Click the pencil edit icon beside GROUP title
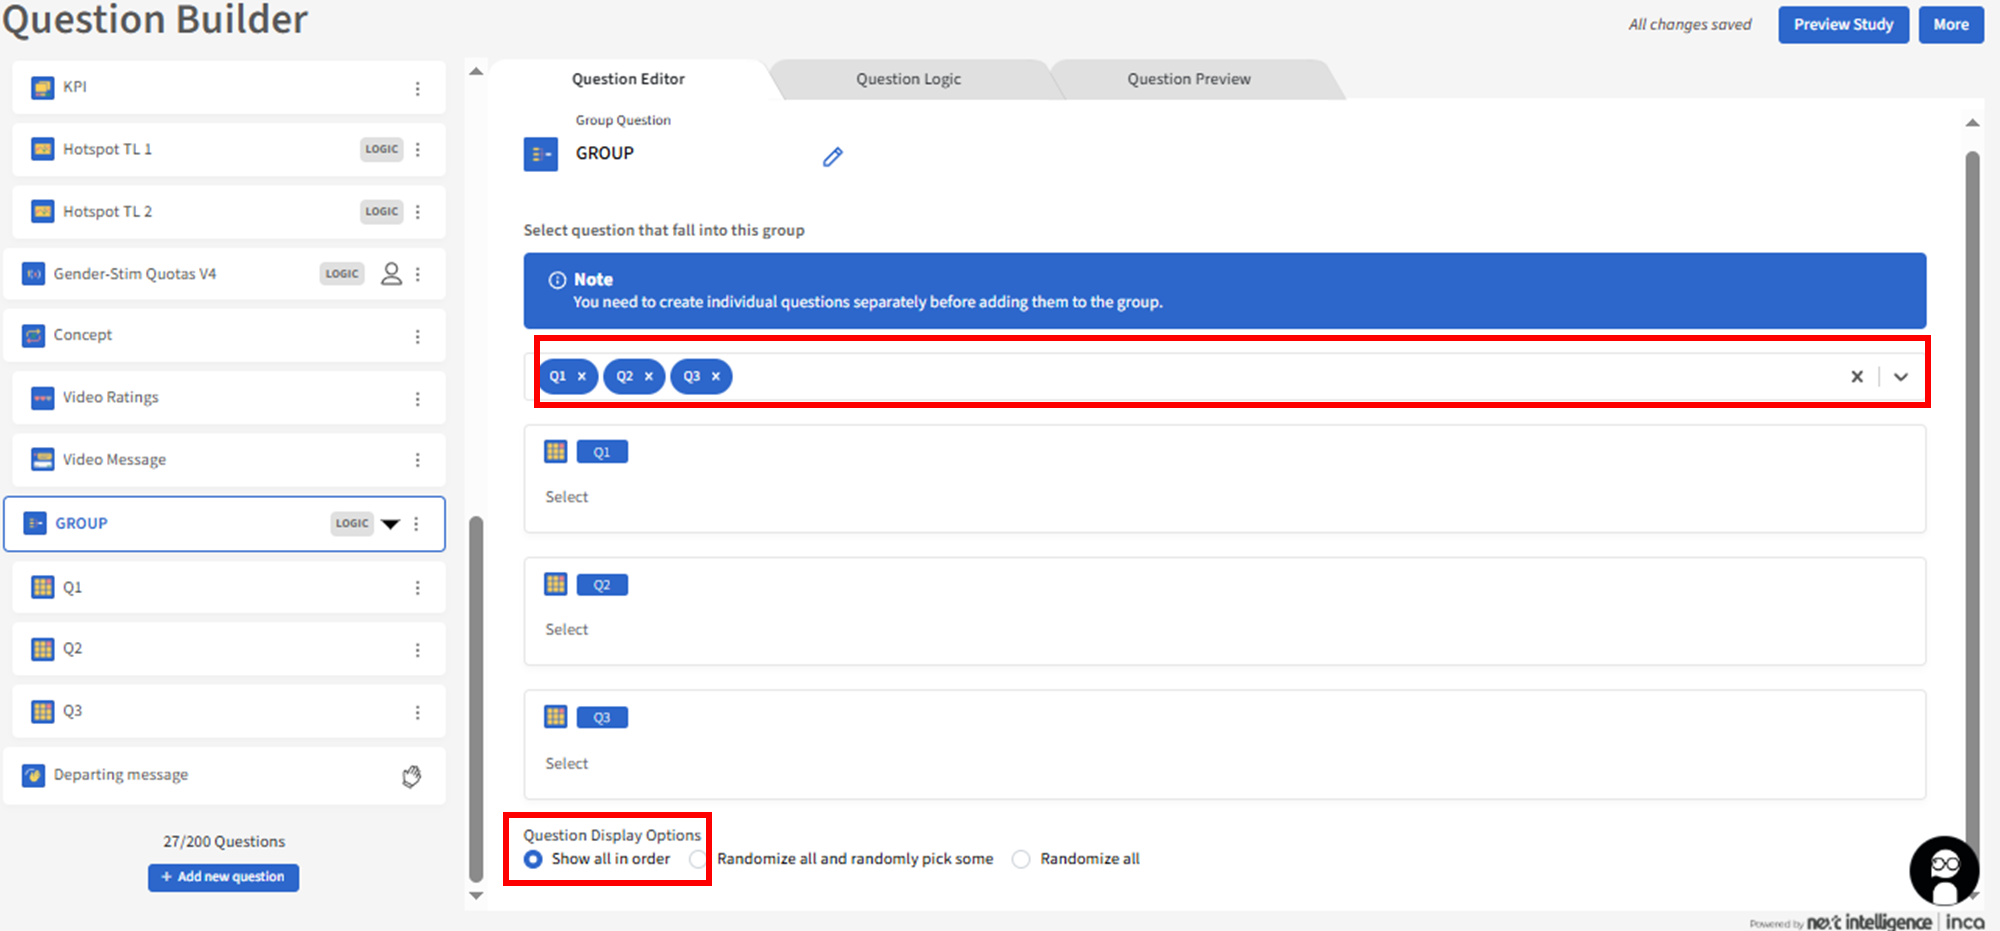 tap(832, 157)
